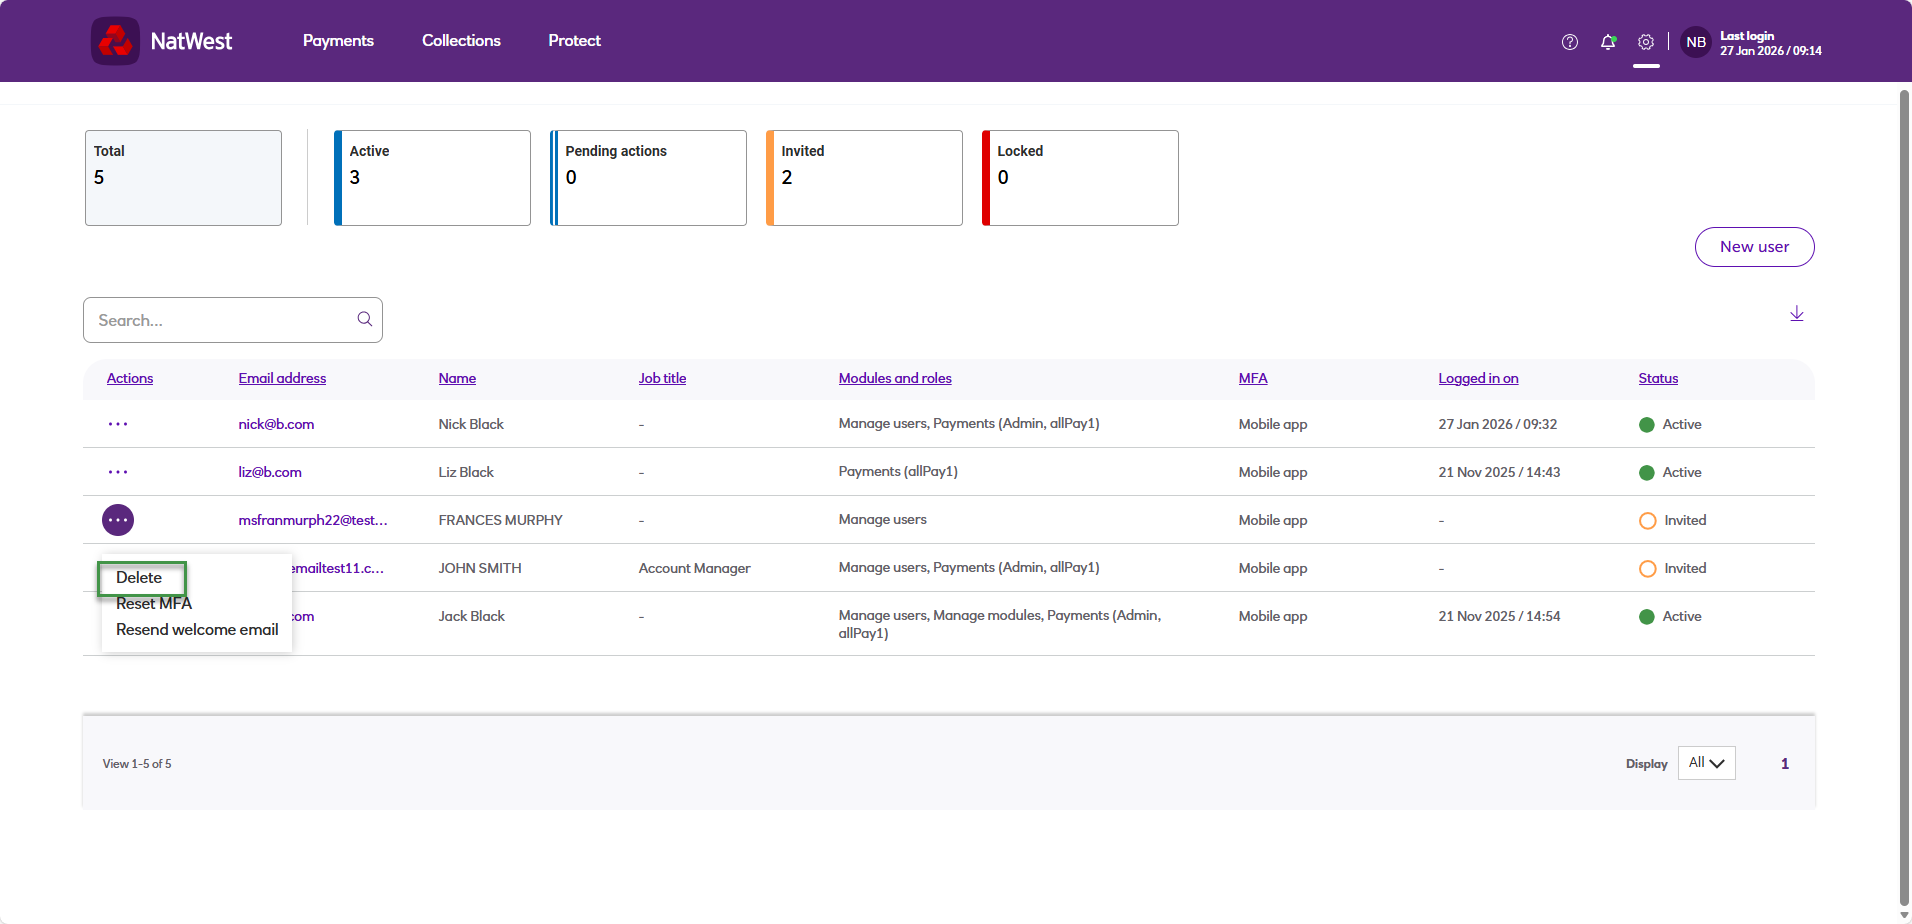
Task: Click the Liz Black name cell
Action: (466, 473)
